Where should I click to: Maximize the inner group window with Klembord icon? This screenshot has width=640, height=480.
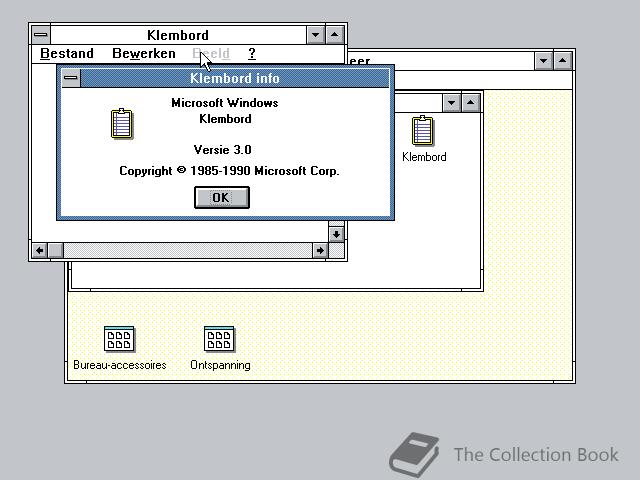471,102
